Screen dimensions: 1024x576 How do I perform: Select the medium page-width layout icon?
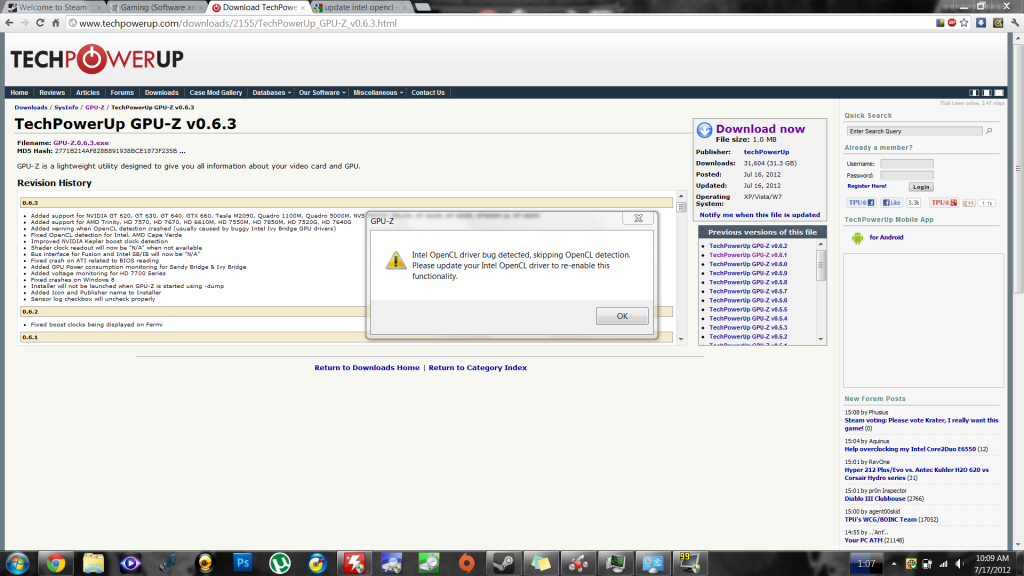(x=986, y=93)
